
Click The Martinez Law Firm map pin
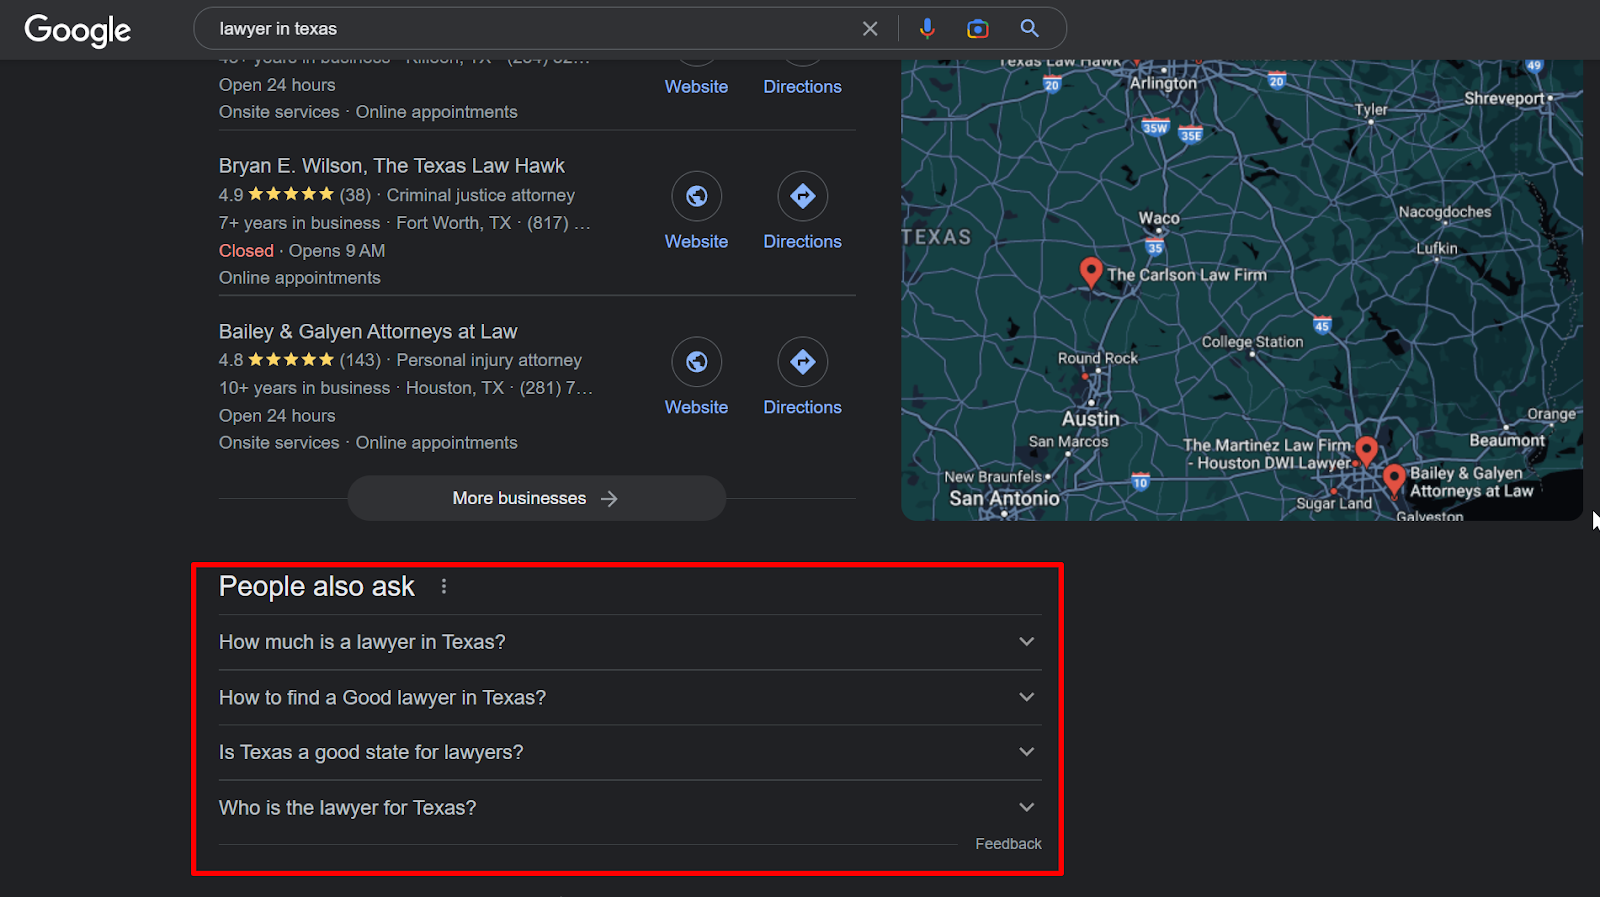coord(1367,451)
